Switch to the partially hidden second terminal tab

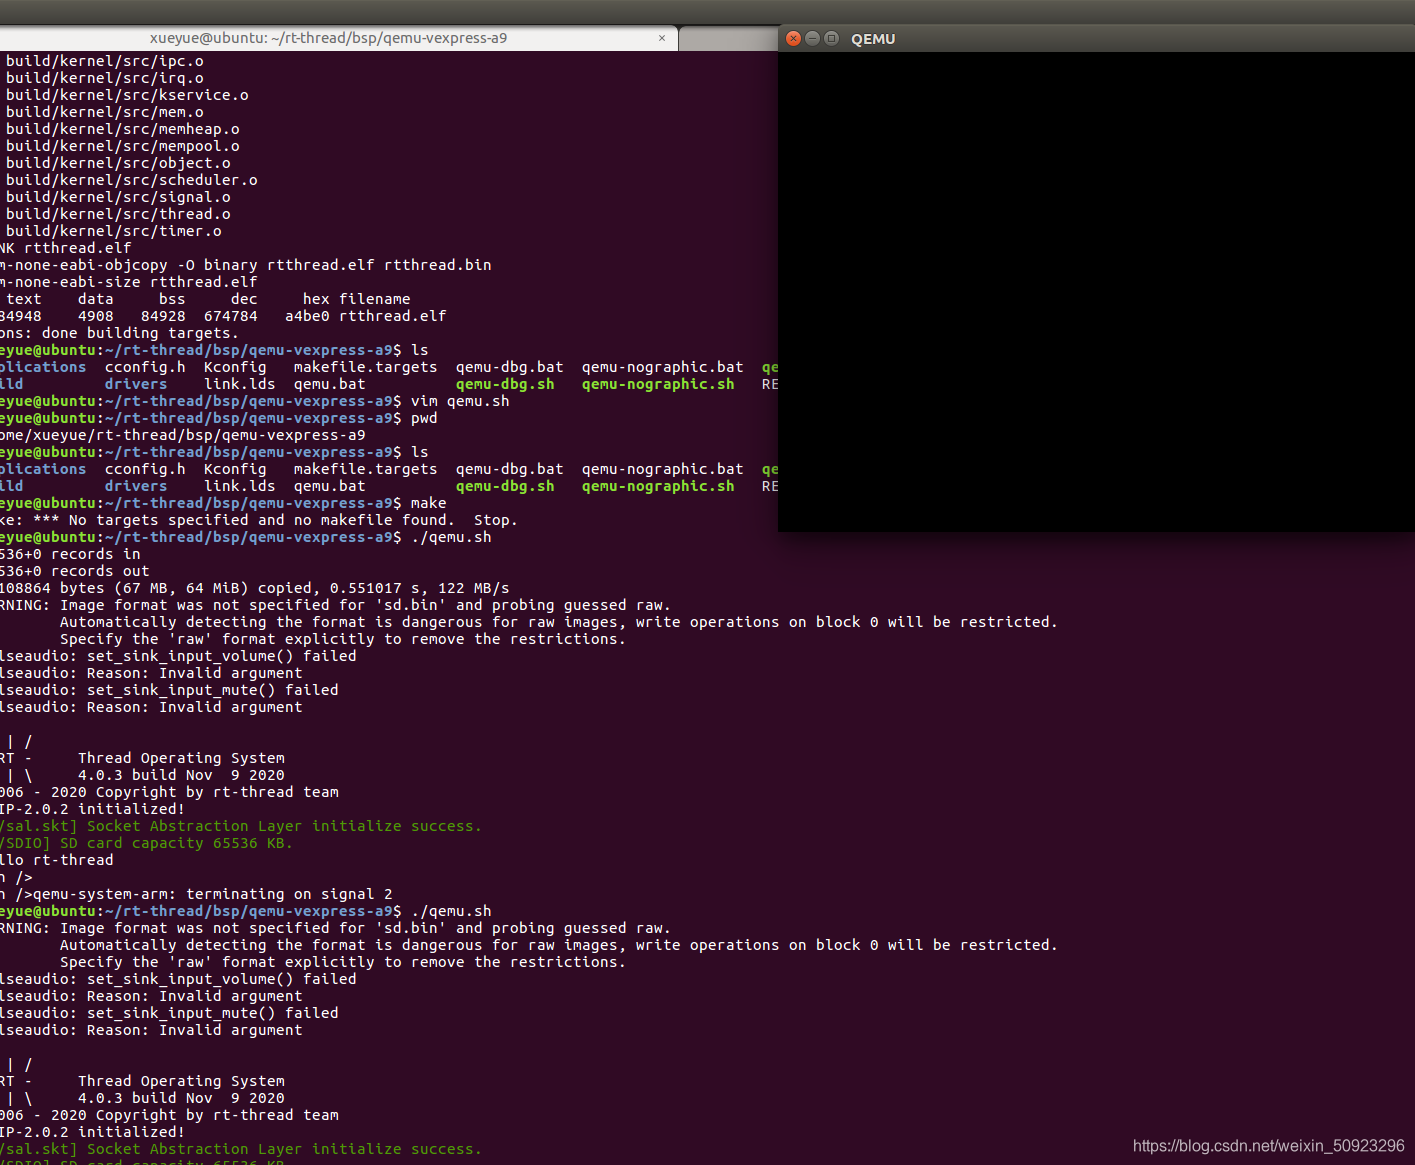(x=728, y=37)
